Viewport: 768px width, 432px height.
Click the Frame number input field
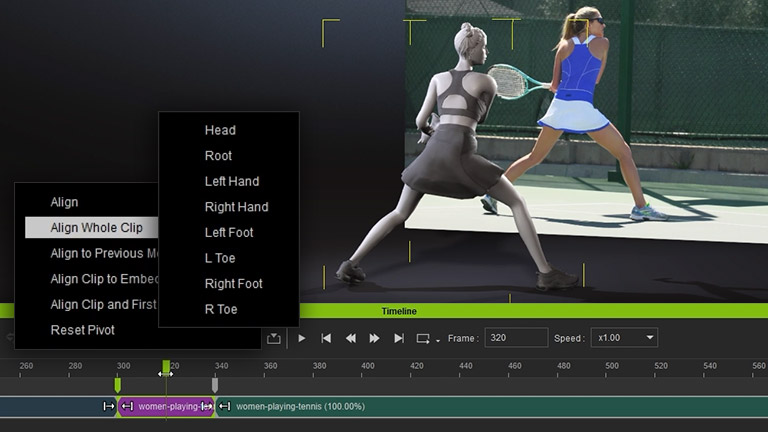coord(515,338)
